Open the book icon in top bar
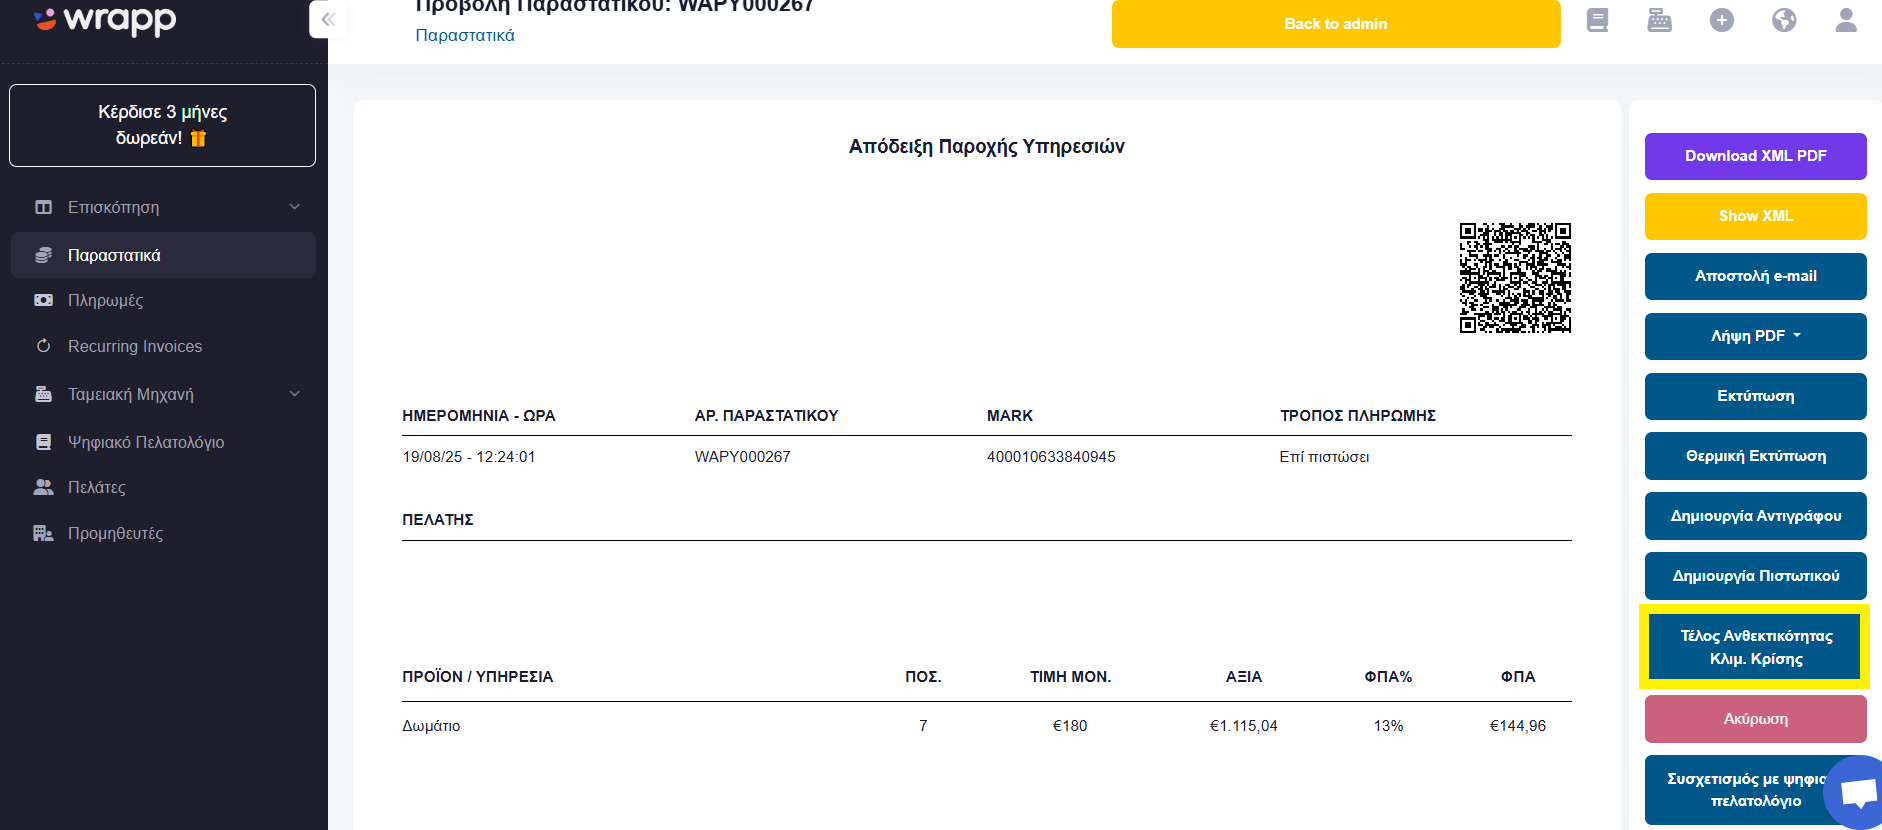The image size is (1882, 830). 1598,20
